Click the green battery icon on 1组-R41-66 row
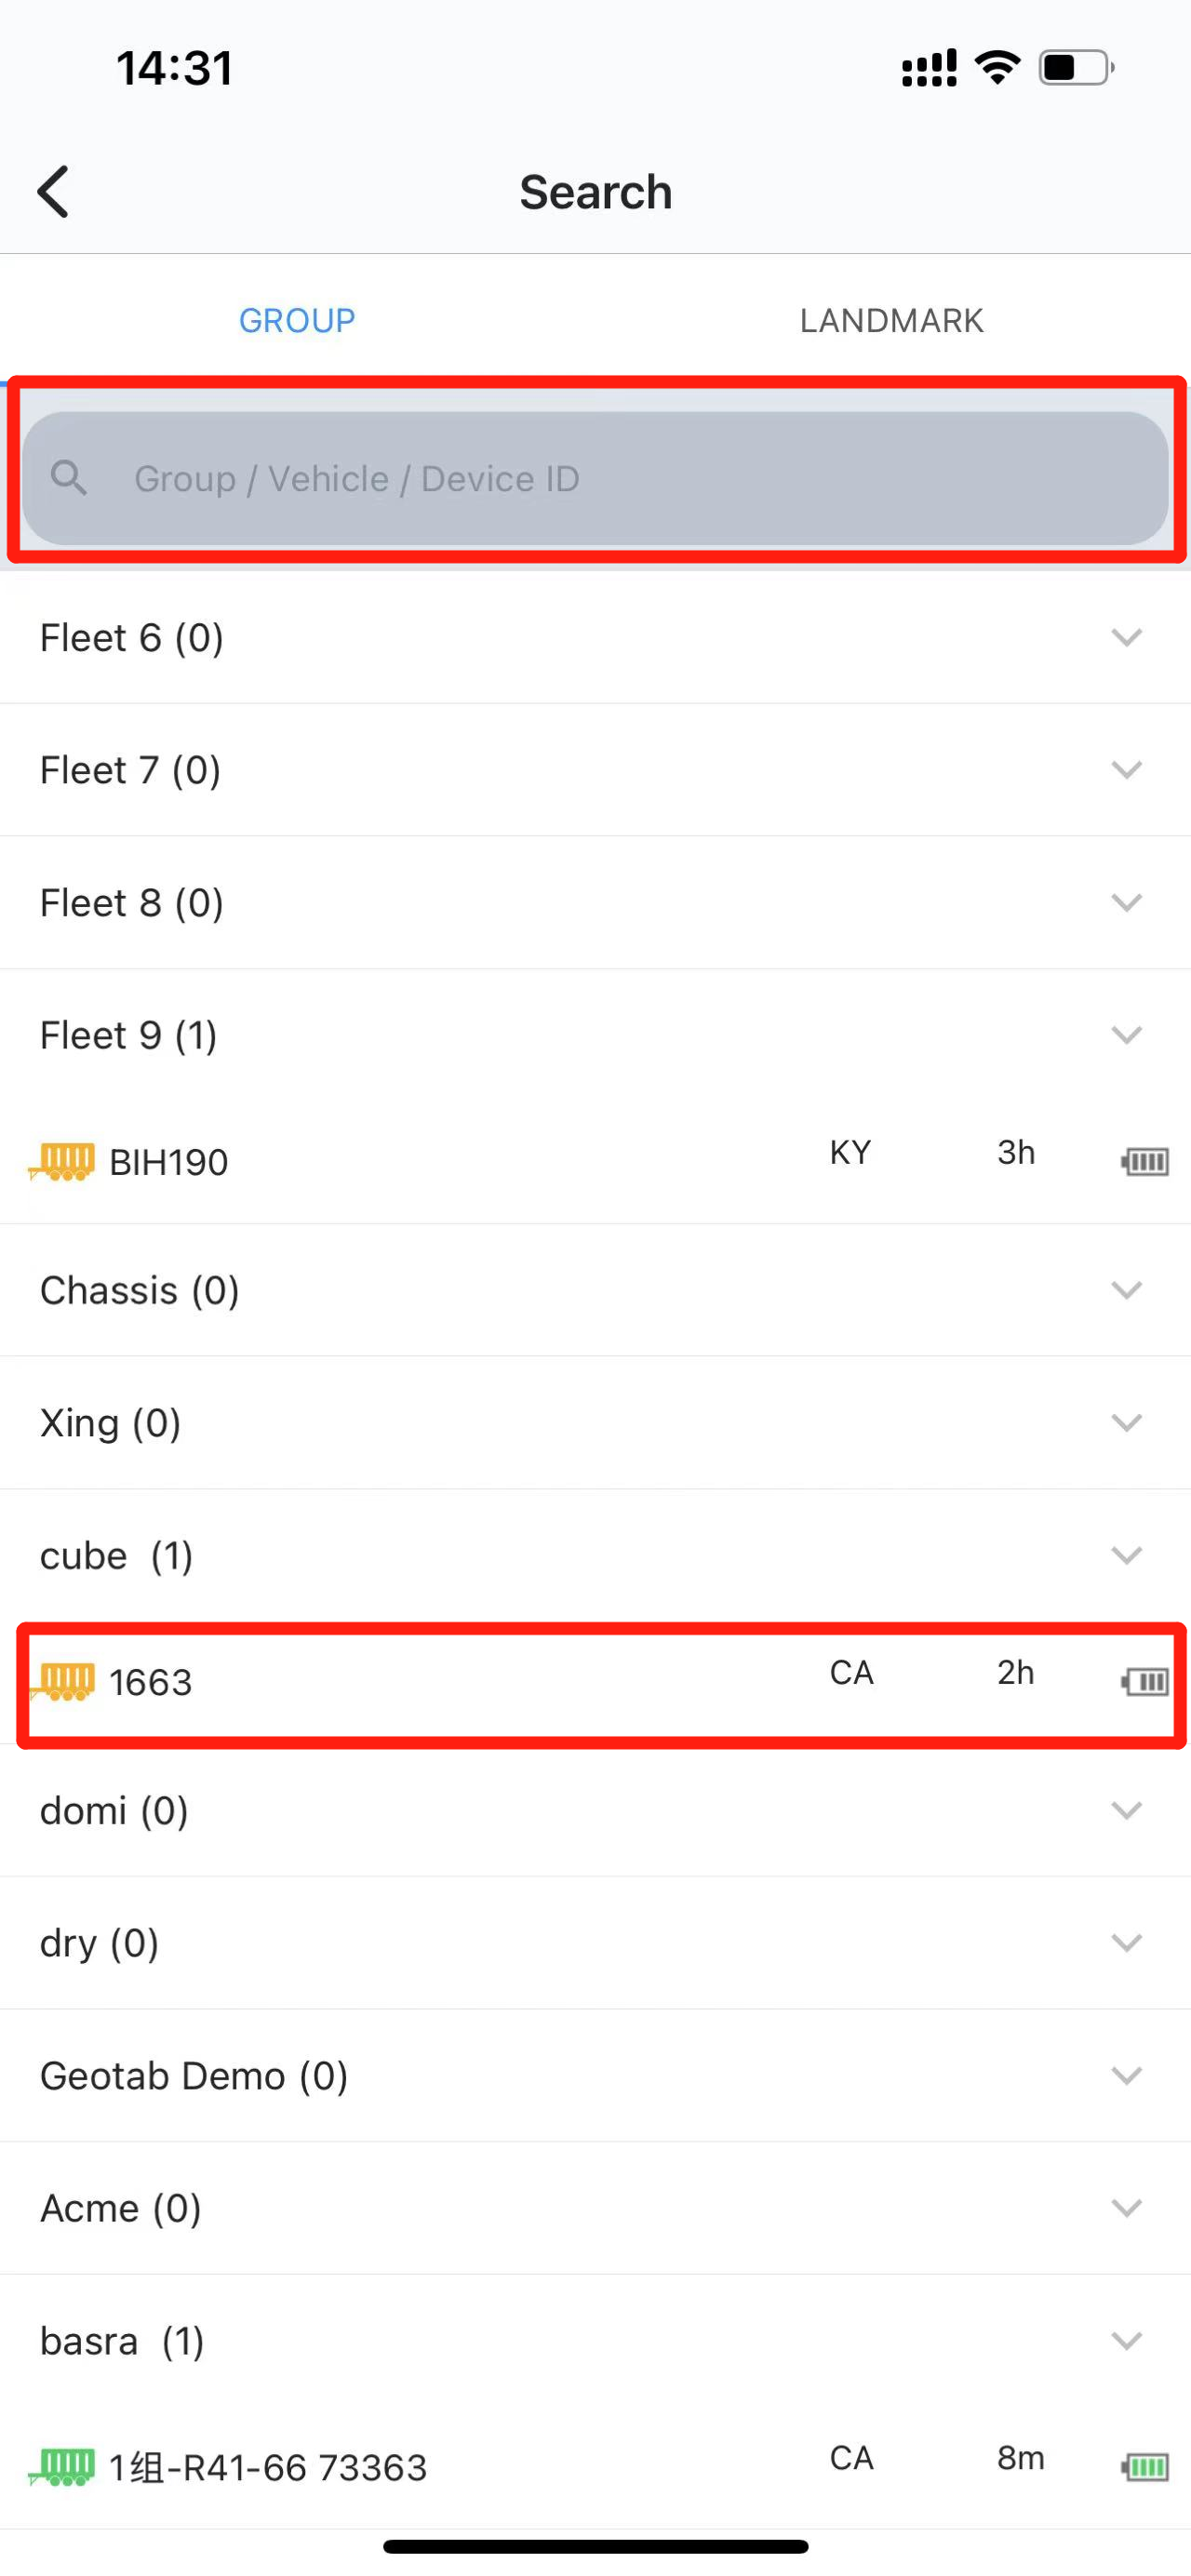 1144,2467
